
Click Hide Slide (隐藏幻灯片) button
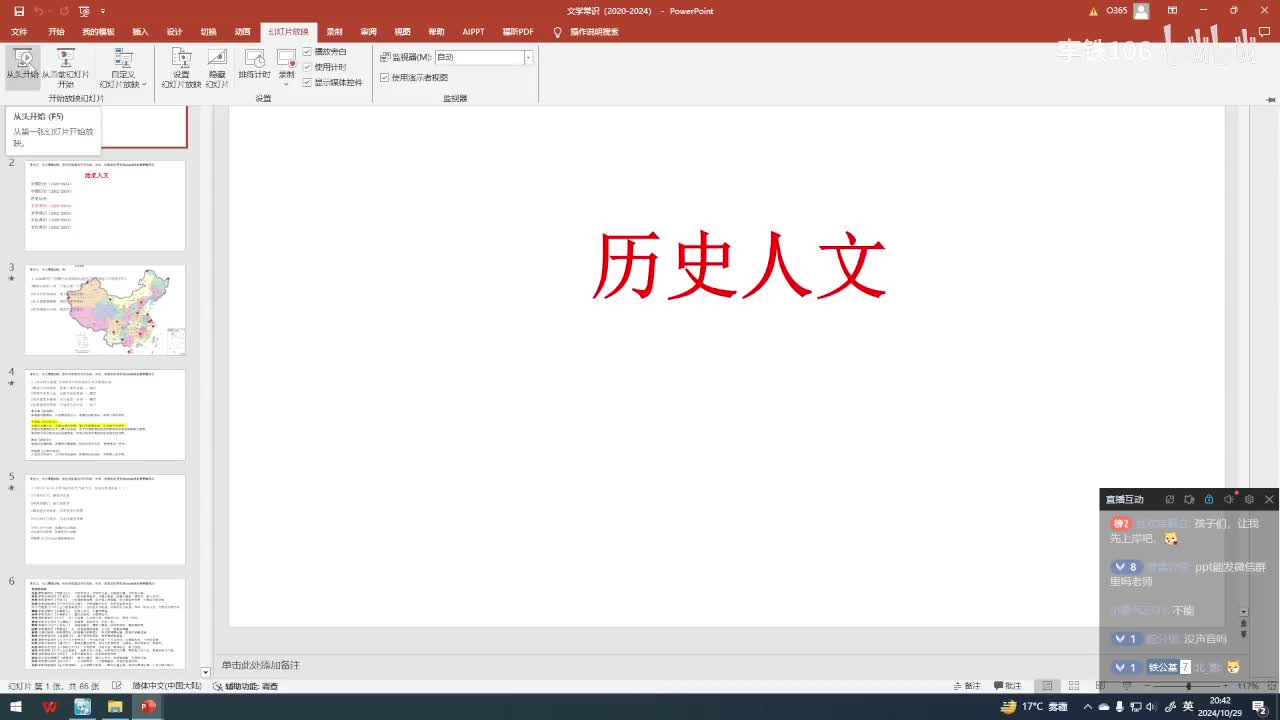(217, 68)
